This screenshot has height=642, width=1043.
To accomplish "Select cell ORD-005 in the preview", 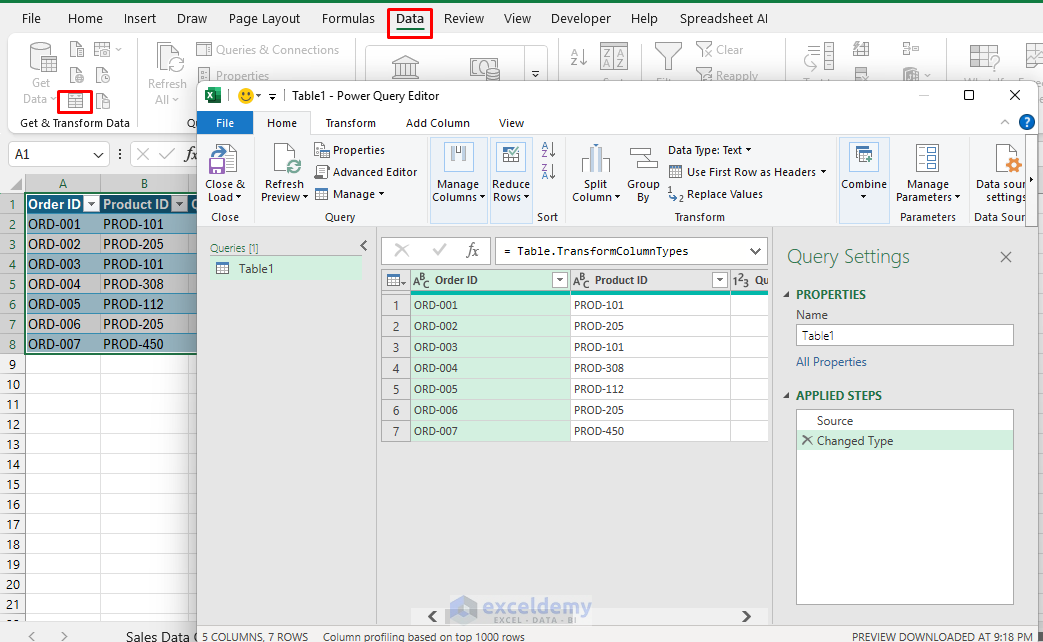I will [x=490, y=389].
